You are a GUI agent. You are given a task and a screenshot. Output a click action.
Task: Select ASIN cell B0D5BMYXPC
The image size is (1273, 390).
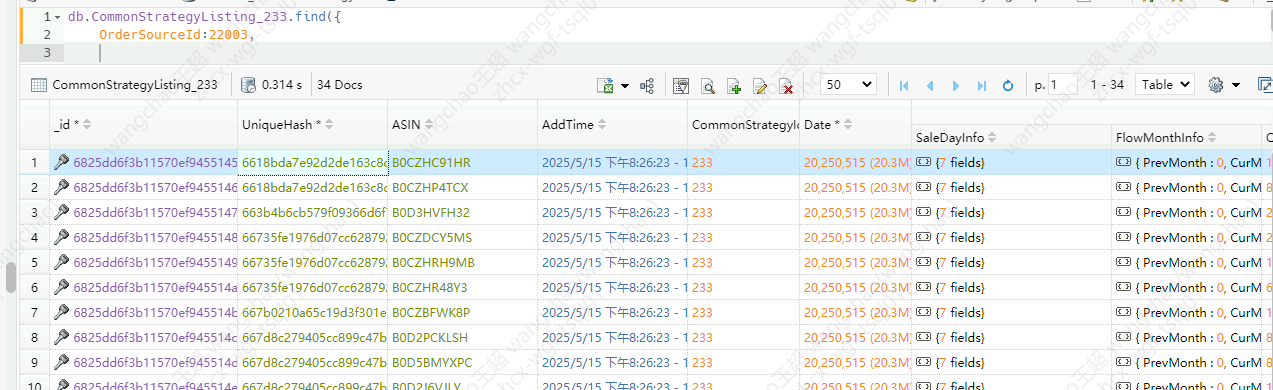463,362
